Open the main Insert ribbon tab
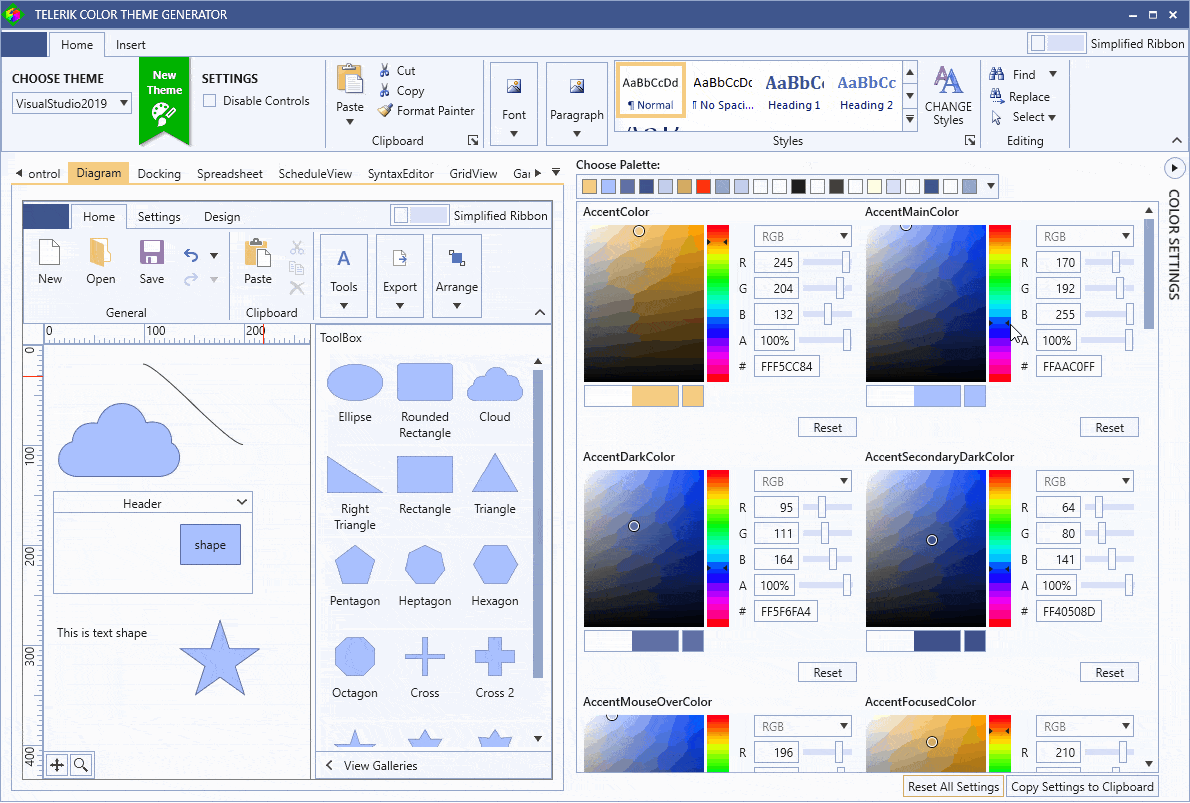Screen dimensions: 1190x803 (x=131, y=45)
